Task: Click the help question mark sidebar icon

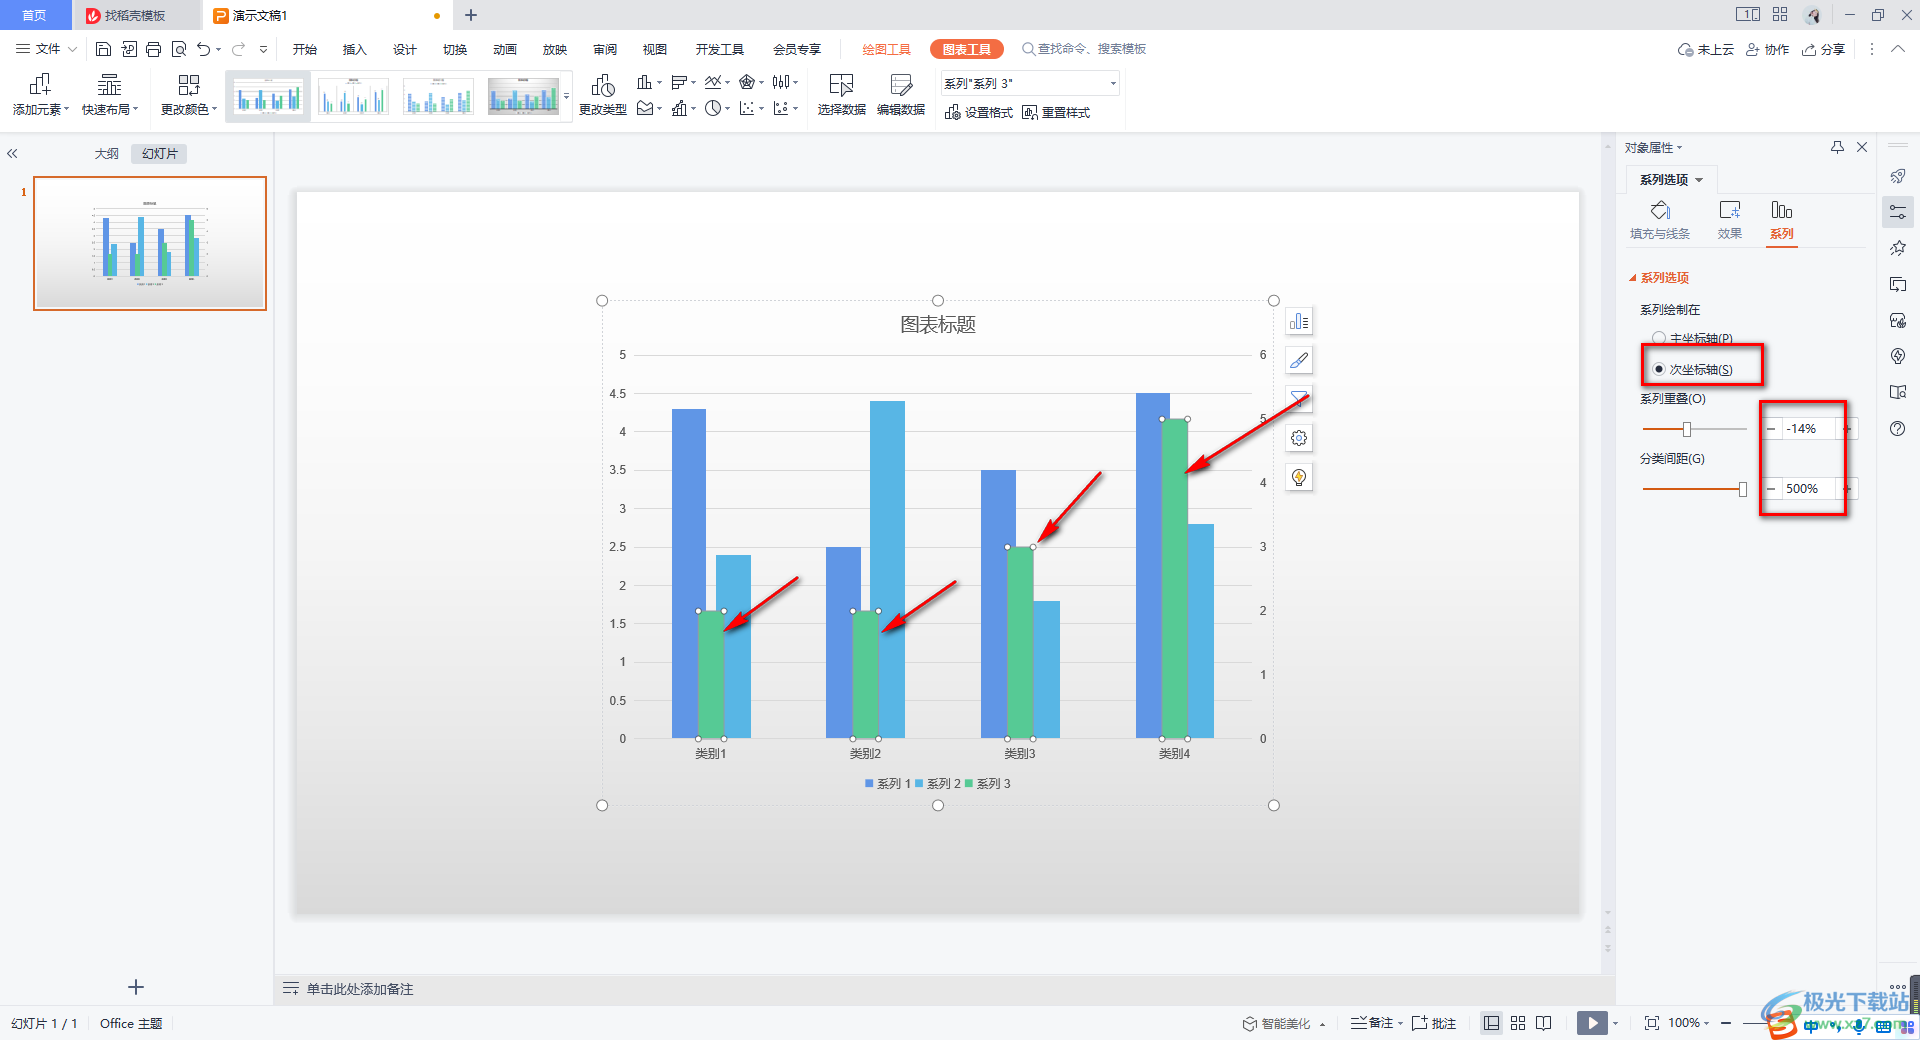Action: (1898, 429)
